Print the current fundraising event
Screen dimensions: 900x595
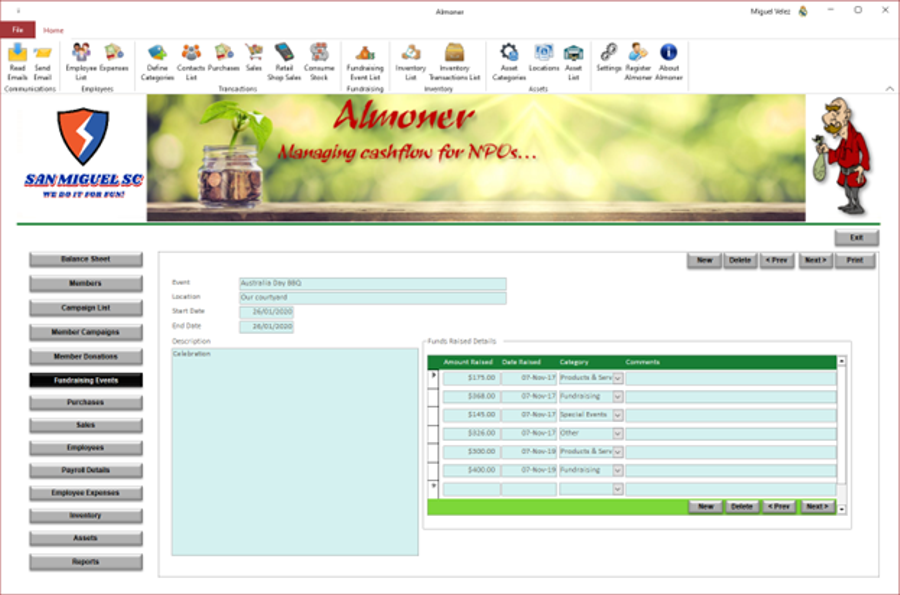tap(855, 260)
